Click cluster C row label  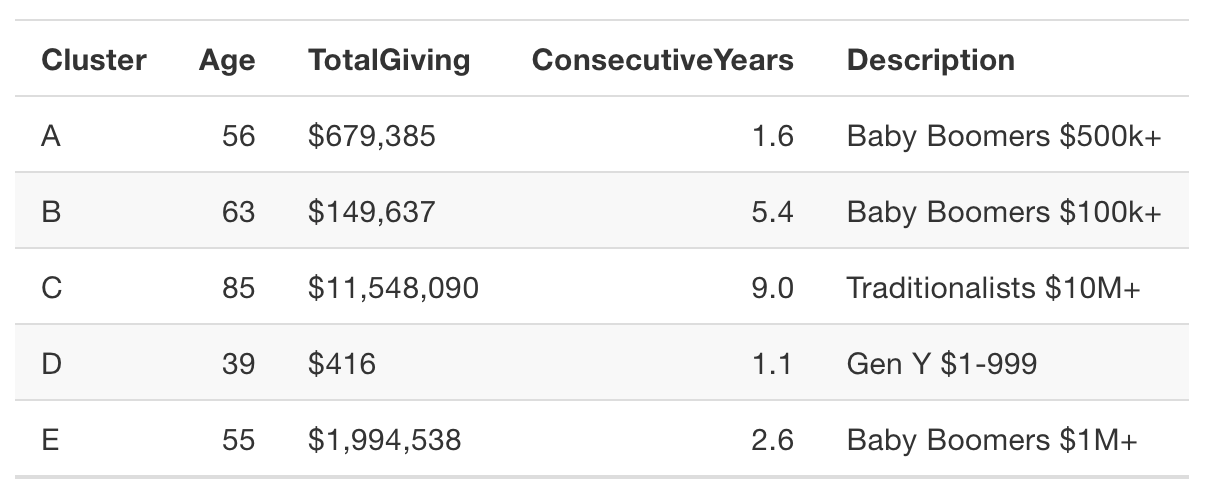coord(52,288)
